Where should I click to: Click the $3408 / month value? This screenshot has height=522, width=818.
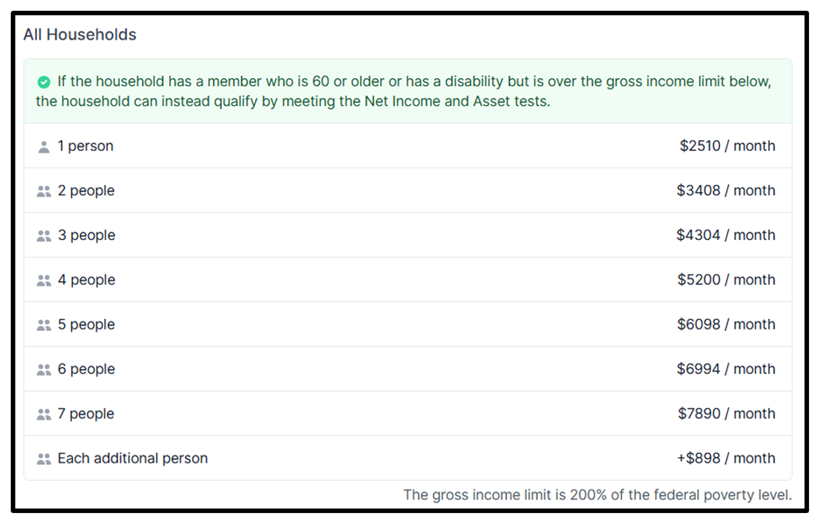(x=726, y=190)
